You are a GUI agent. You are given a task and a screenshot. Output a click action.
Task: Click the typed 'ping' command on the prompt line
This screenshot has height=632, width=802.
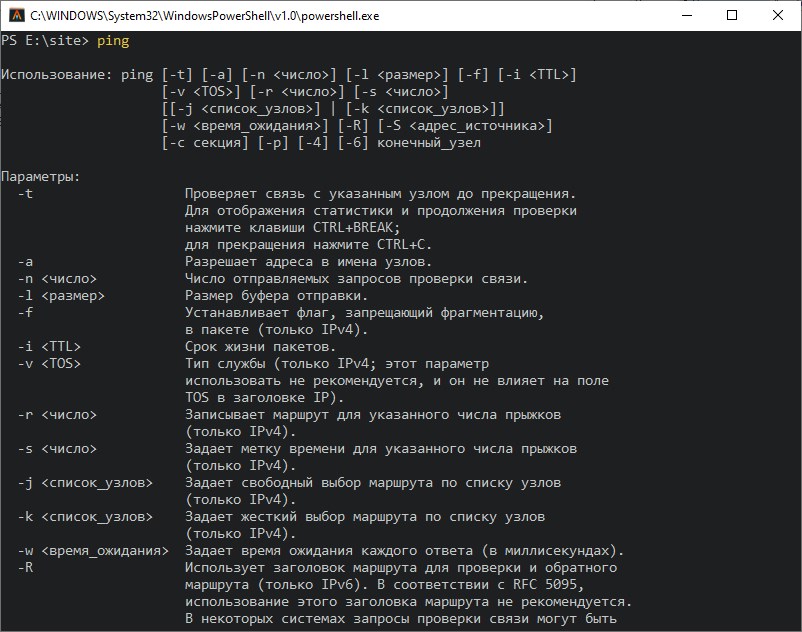[x=114, y=41]
